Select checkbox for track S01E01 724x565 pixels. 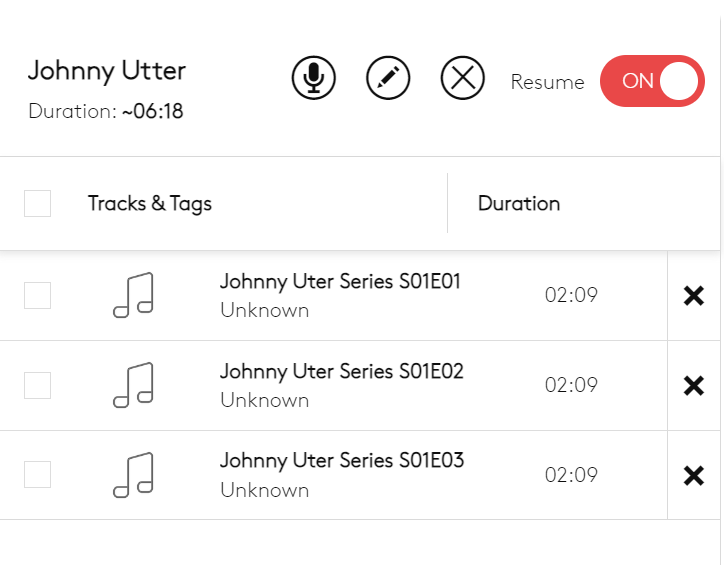pyautogui.click(x=38, y=296)
